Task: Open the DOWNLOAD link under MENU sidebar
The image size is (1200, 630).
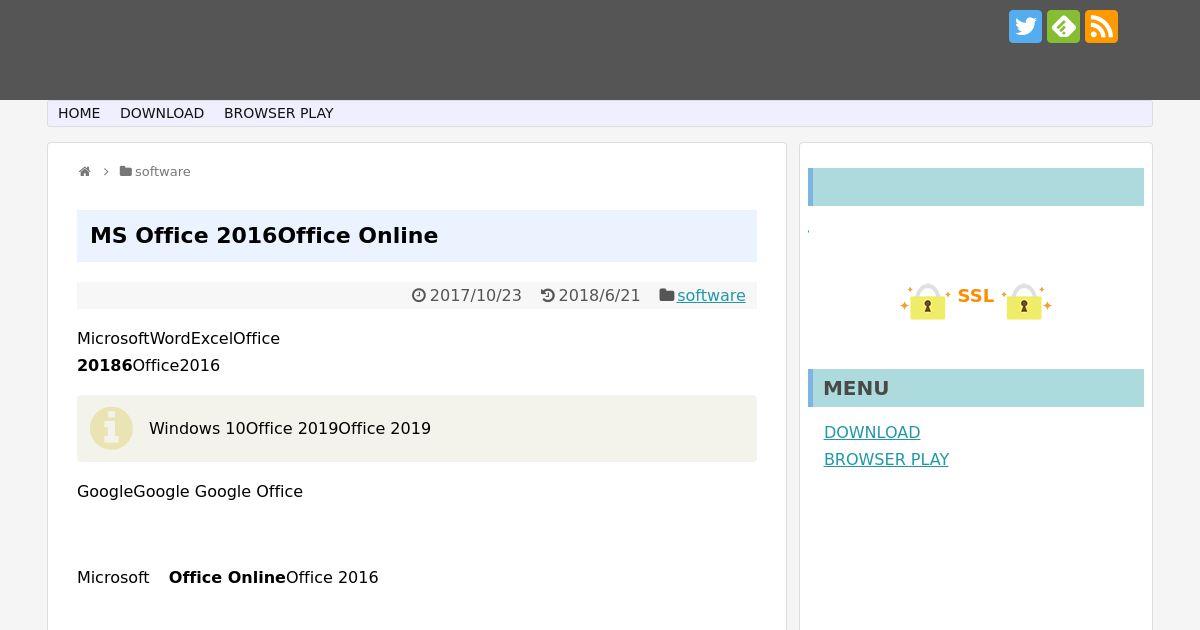Action: [872, 432]
